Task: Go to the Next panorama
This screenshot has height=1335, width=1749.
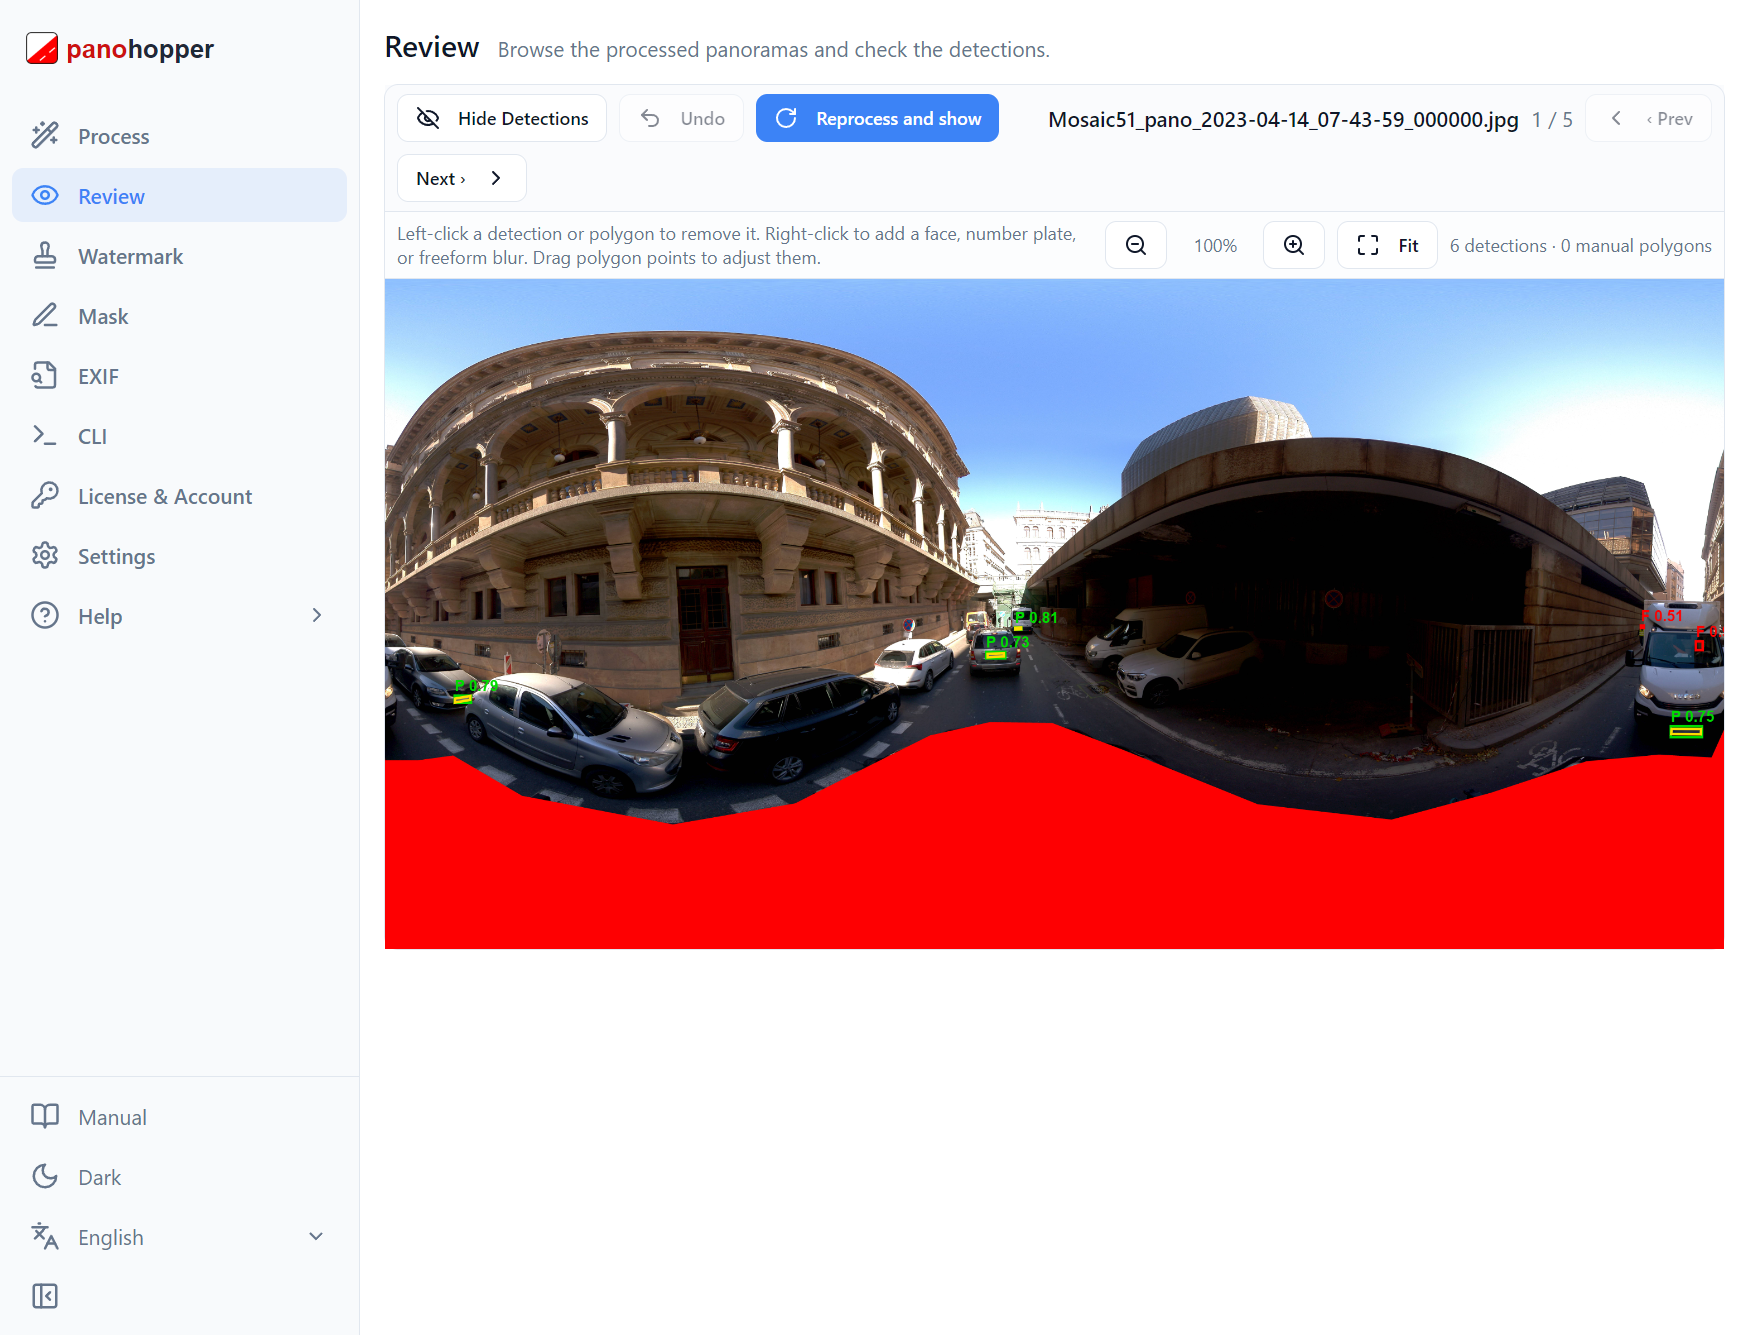Action: point(461,178)
